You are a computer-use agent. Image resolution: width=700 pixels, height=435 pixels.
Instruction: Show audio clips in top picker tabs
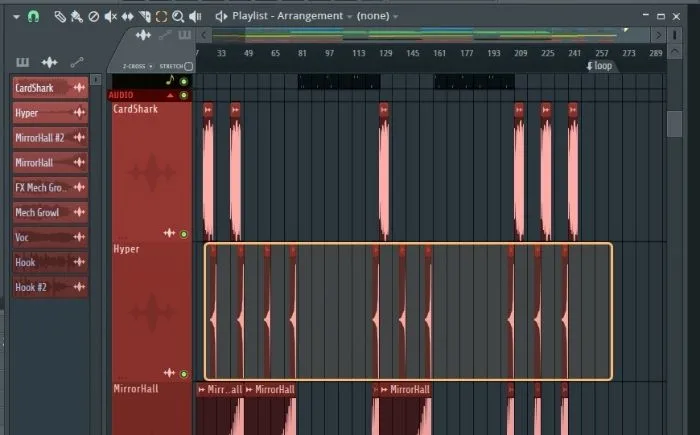click(143, 35)
